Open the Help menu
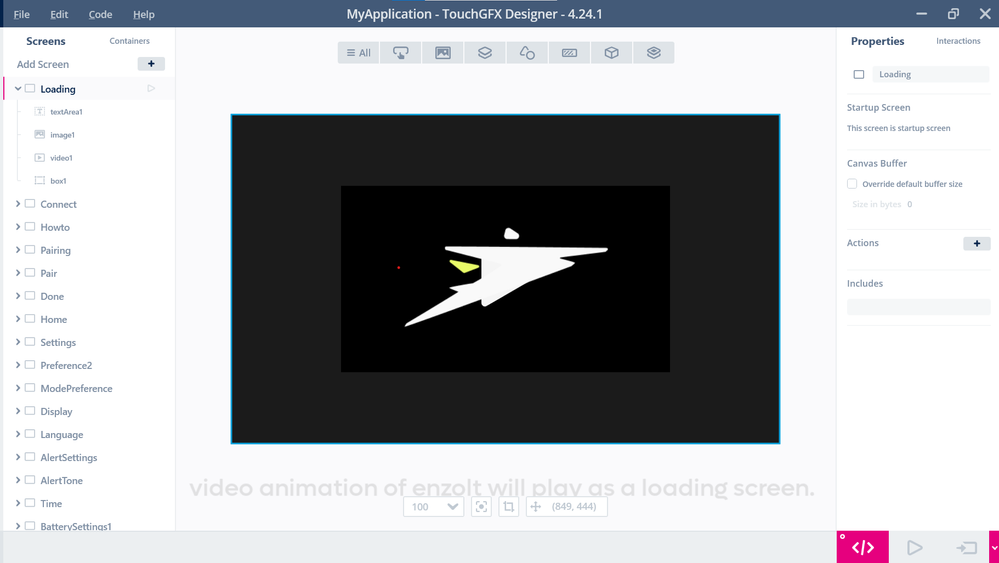999x563 pixels. (x=143, y=14)
